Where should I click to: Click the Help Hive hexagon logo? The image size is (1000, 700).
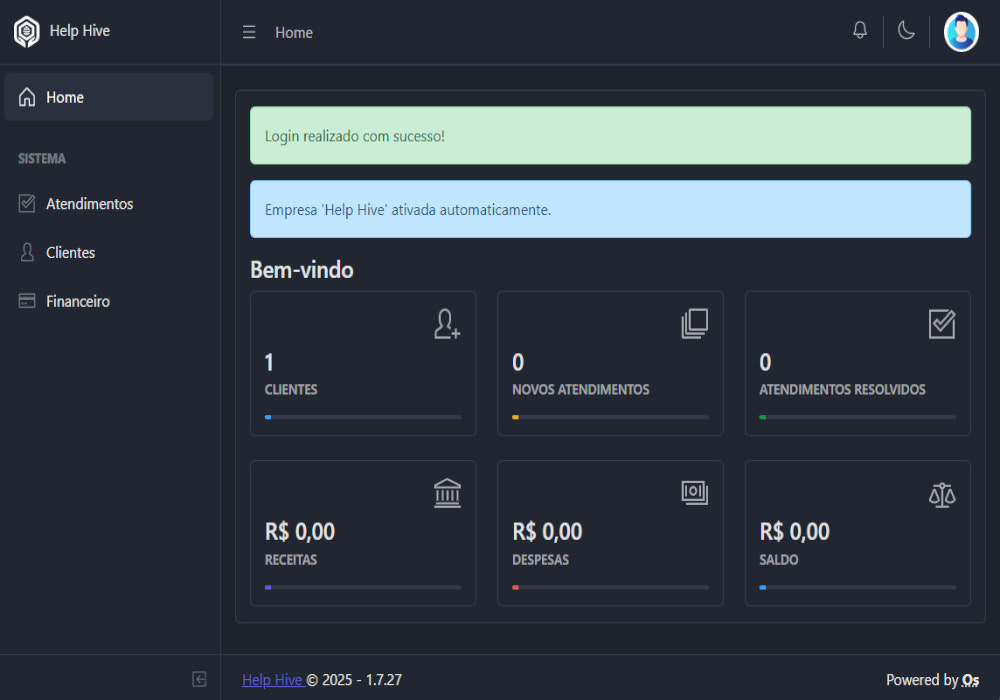tap(26, 32)
